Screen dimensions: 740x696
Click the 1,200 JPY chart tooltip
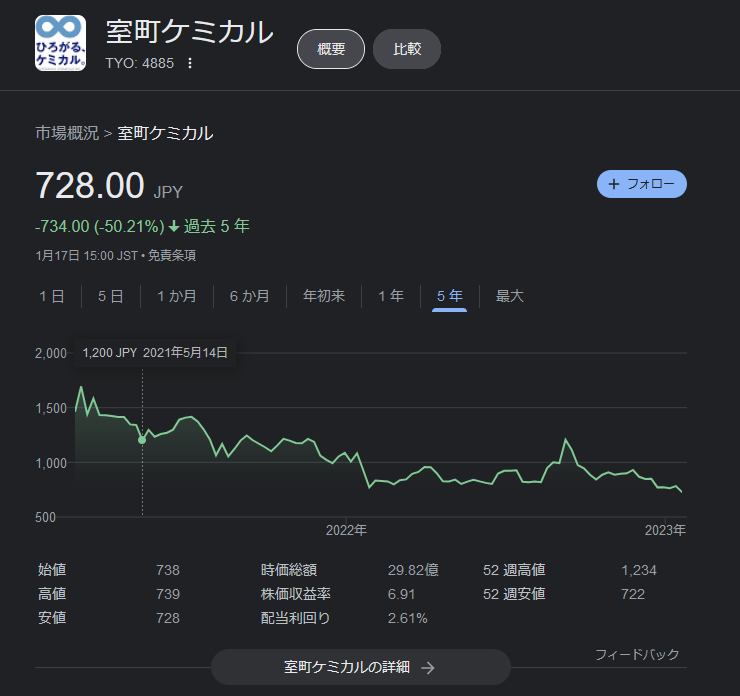coord(155,352)
